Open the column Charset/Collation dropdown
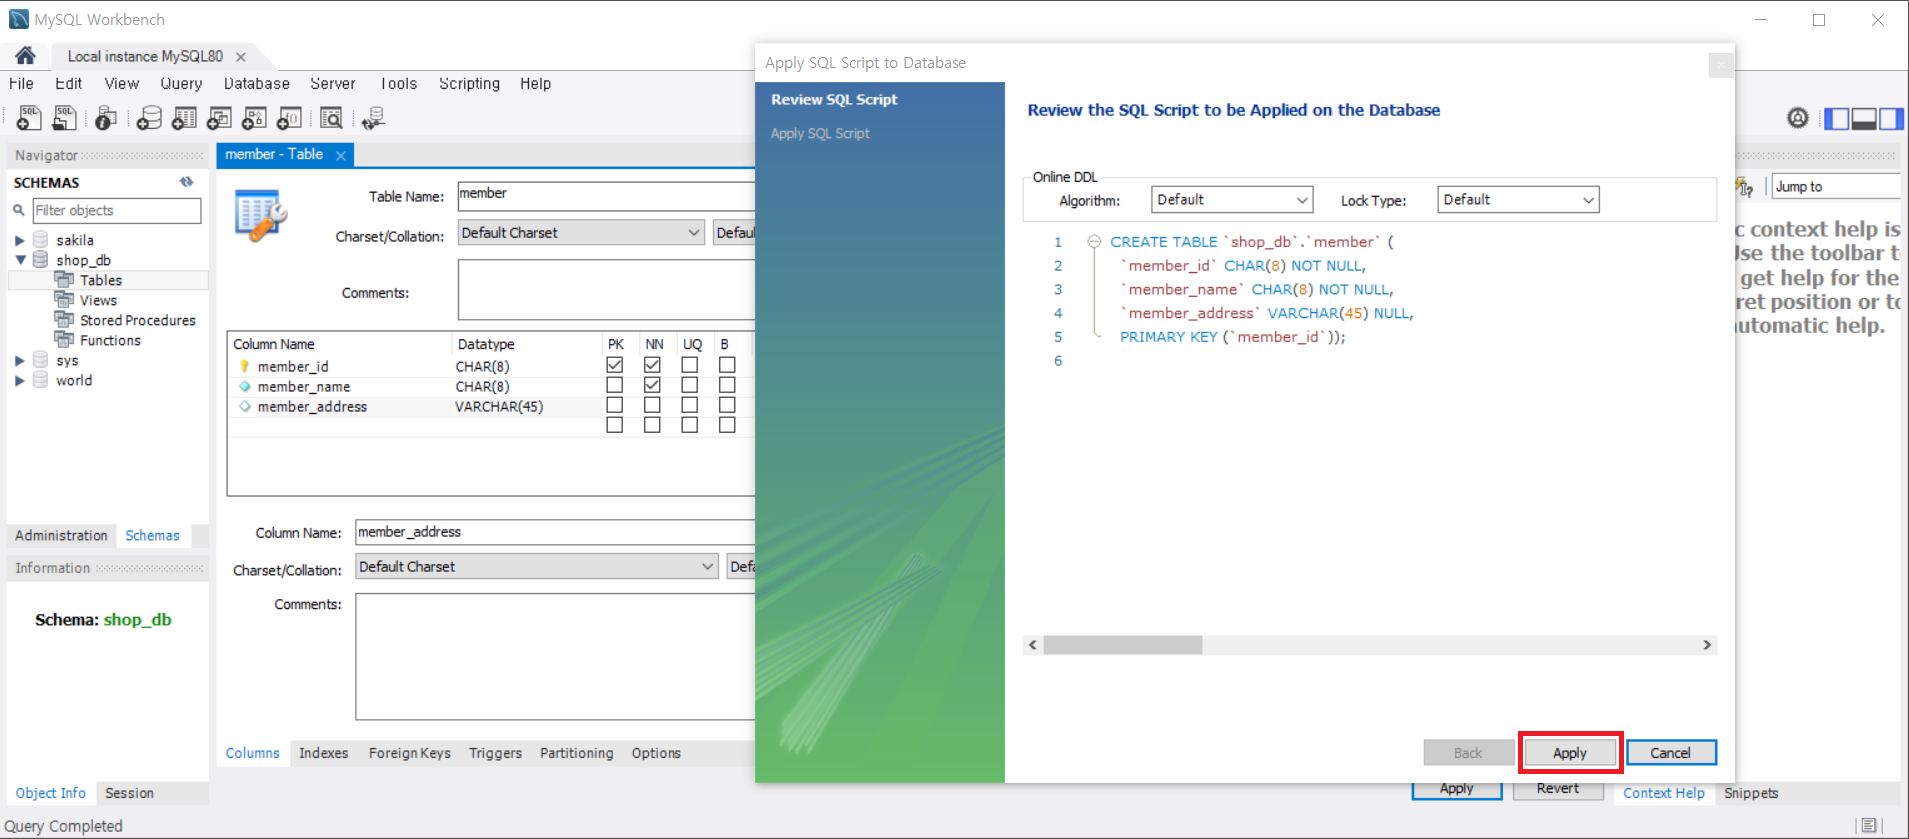This screenshot has width=1909, height=839. pos(537,567)
